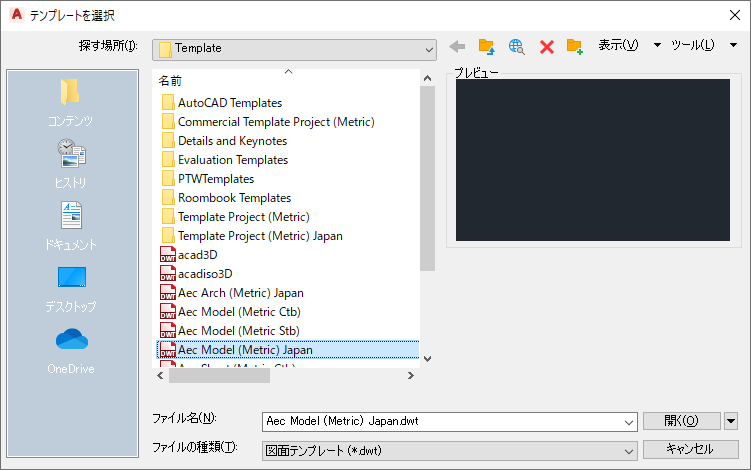This screenshot has width=751, height=470.
Task: Open the 表示(V) view dropdown menu
Action: pos(630,45)
